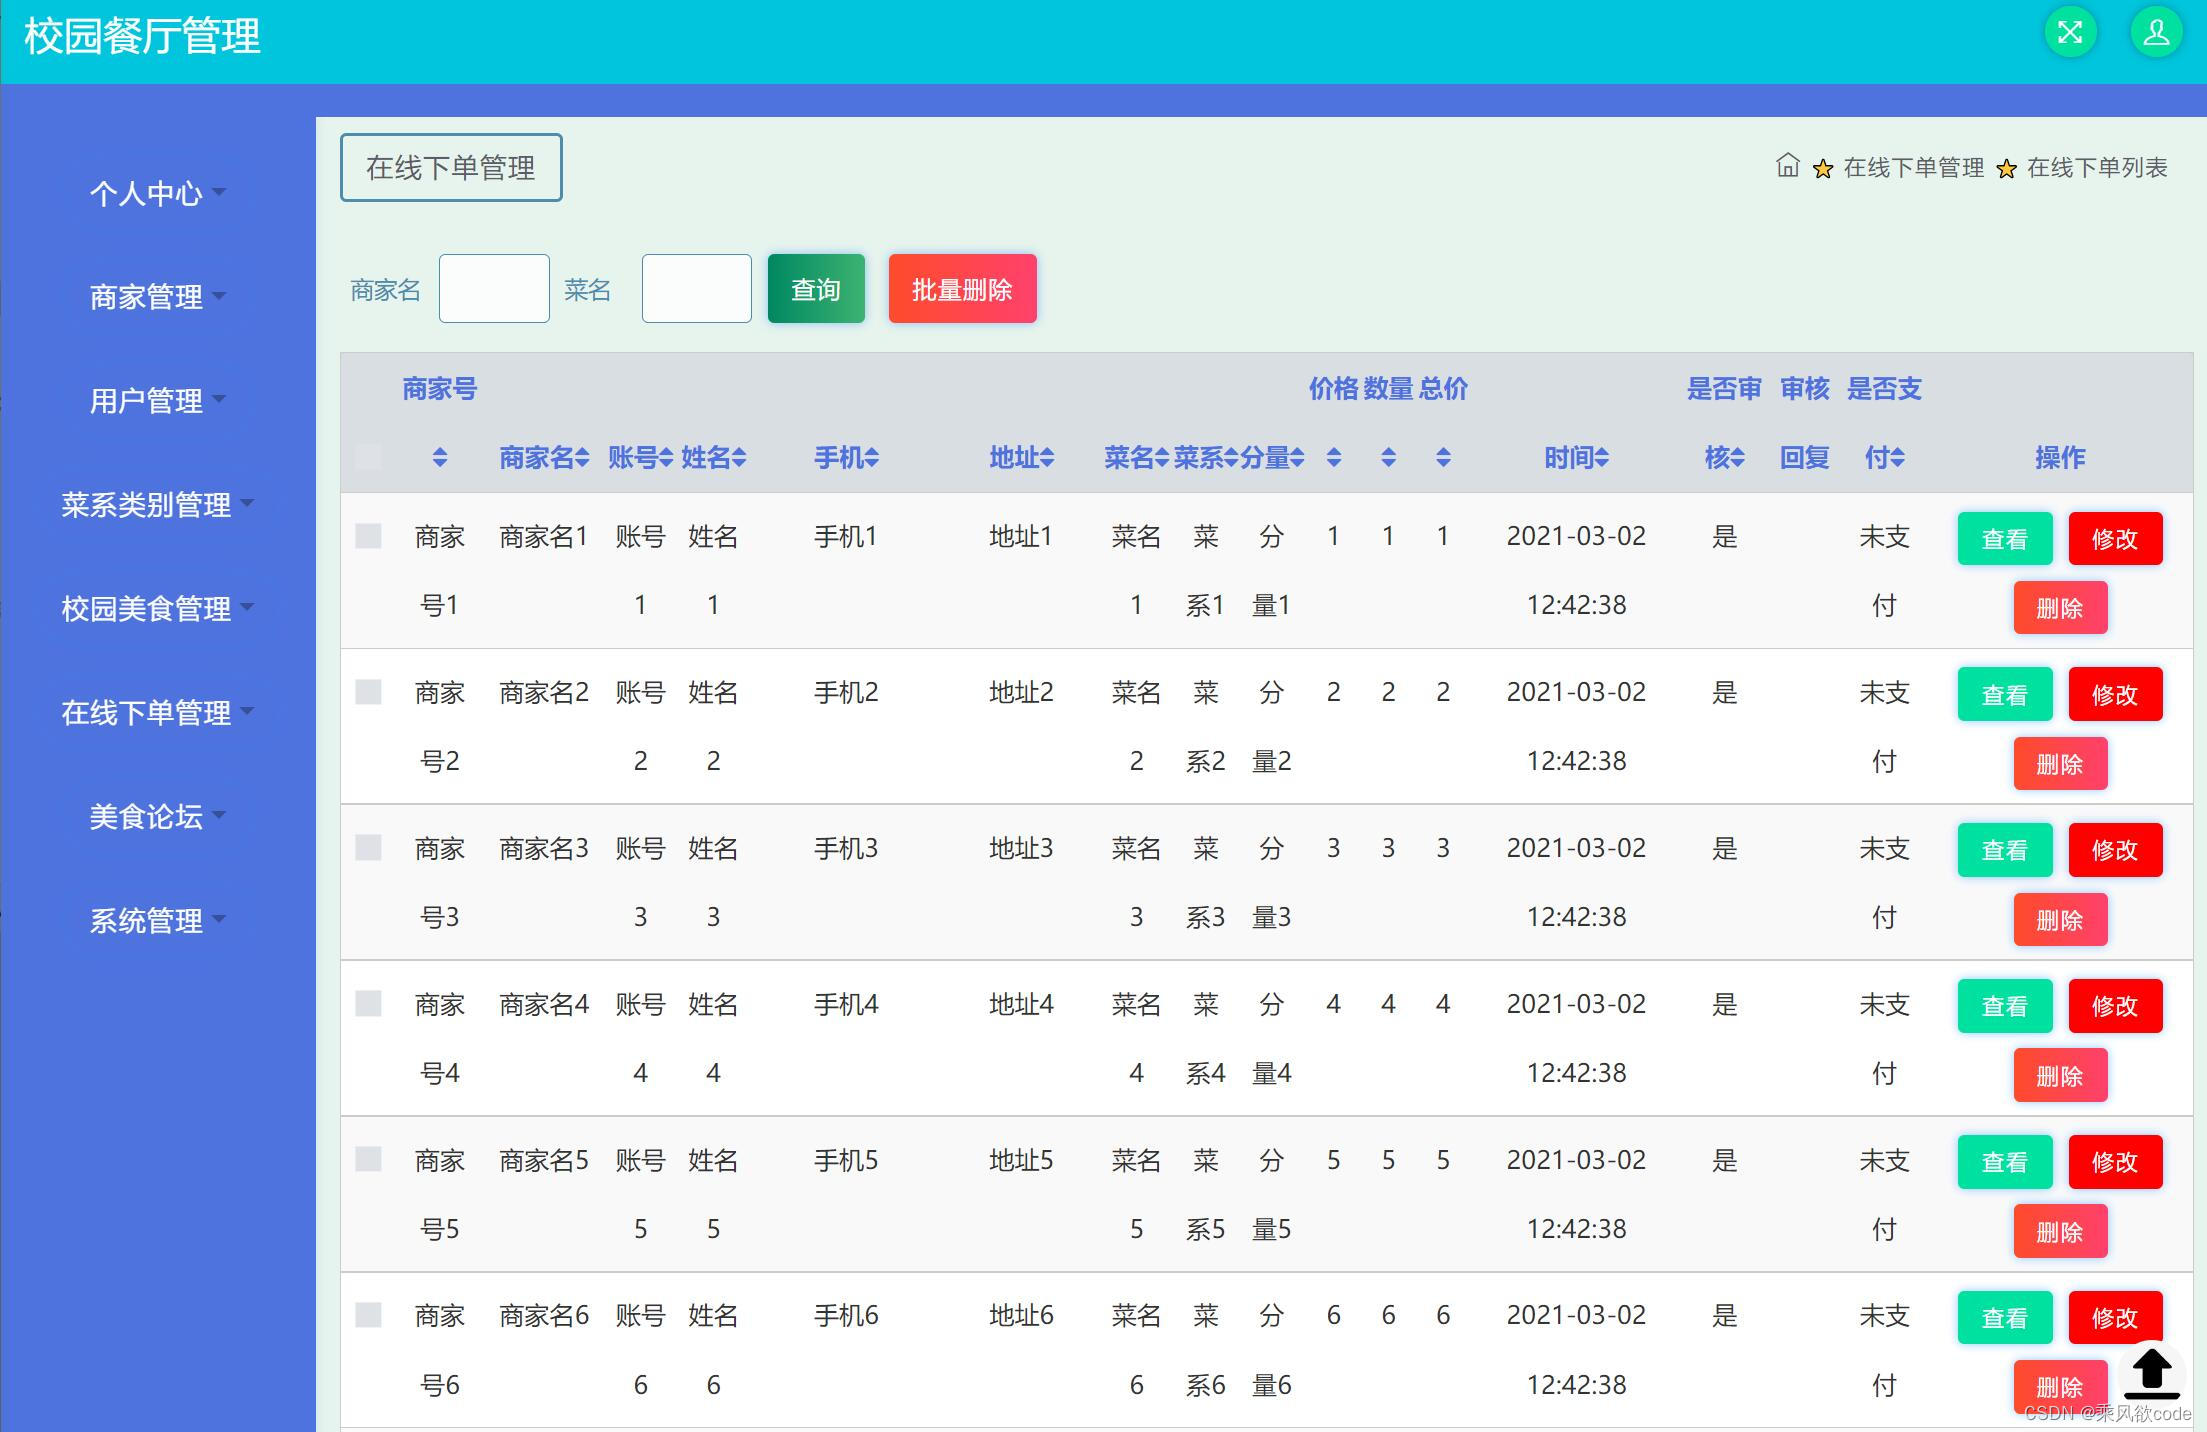Open the user profile icon in the header
This screenshot has width=2207, height=1432.
click(x=2156, y=32)
